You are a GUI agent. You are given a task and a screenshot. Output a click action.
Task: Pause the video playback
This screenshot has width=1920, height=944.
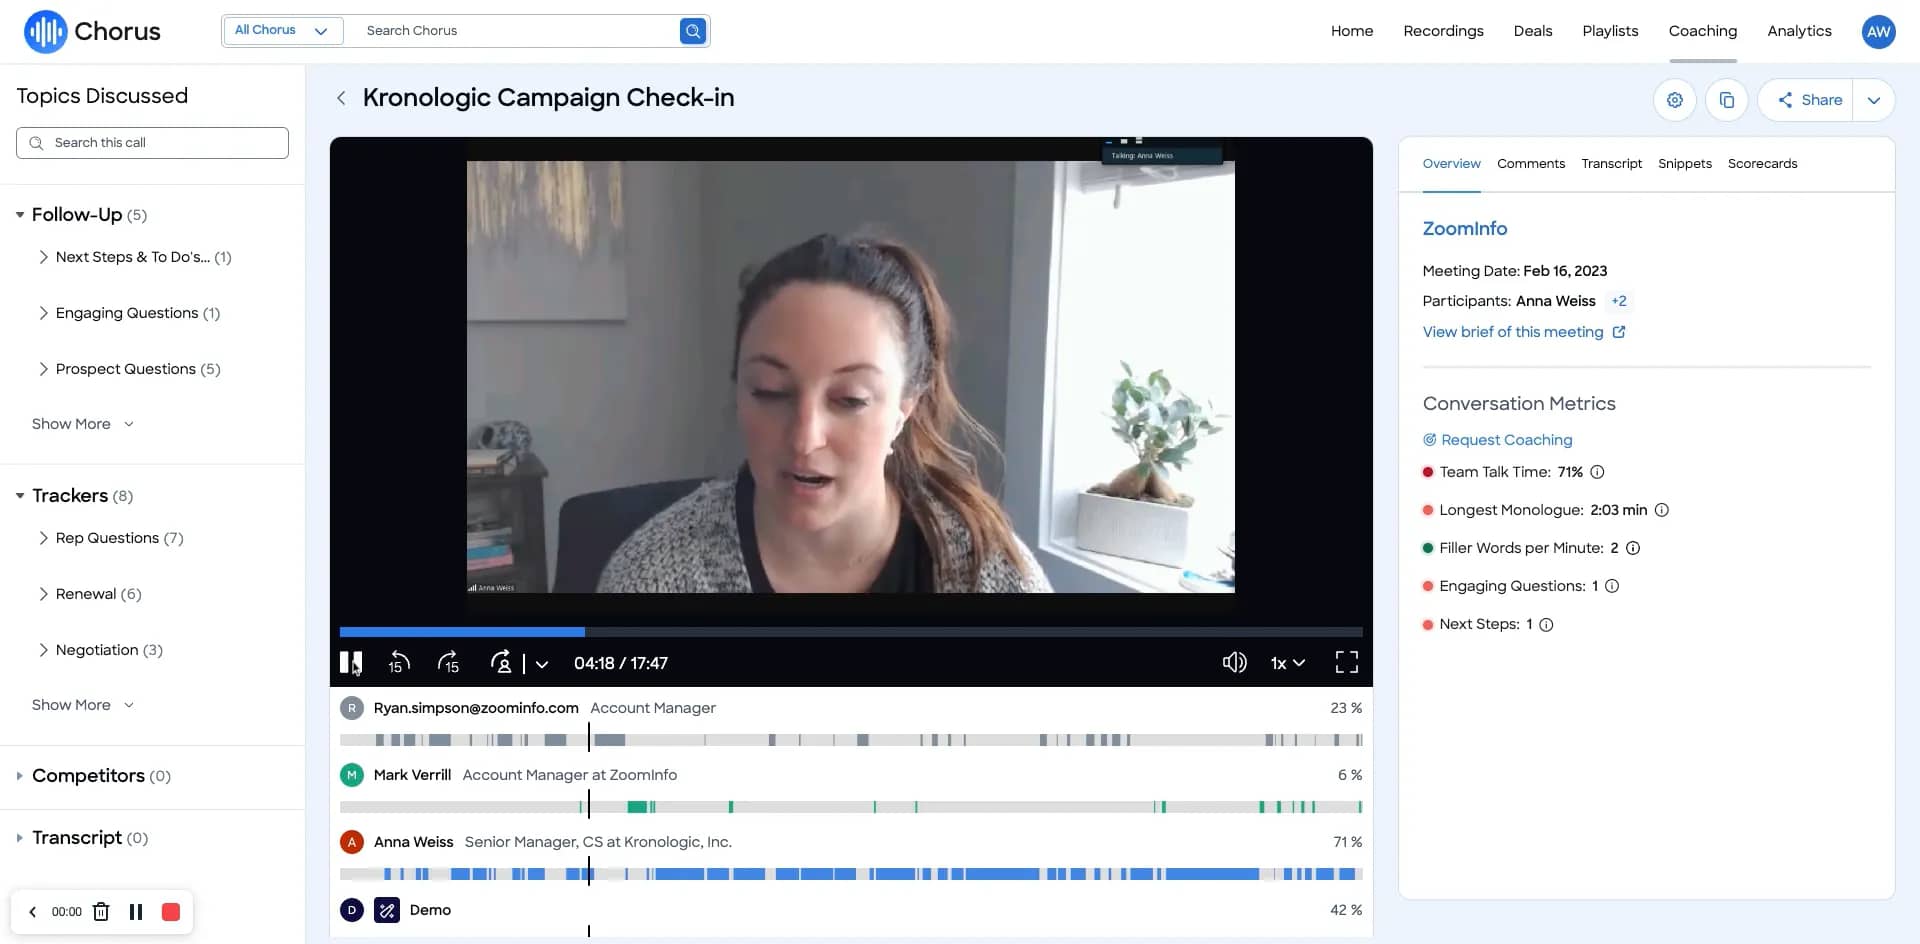350,662
